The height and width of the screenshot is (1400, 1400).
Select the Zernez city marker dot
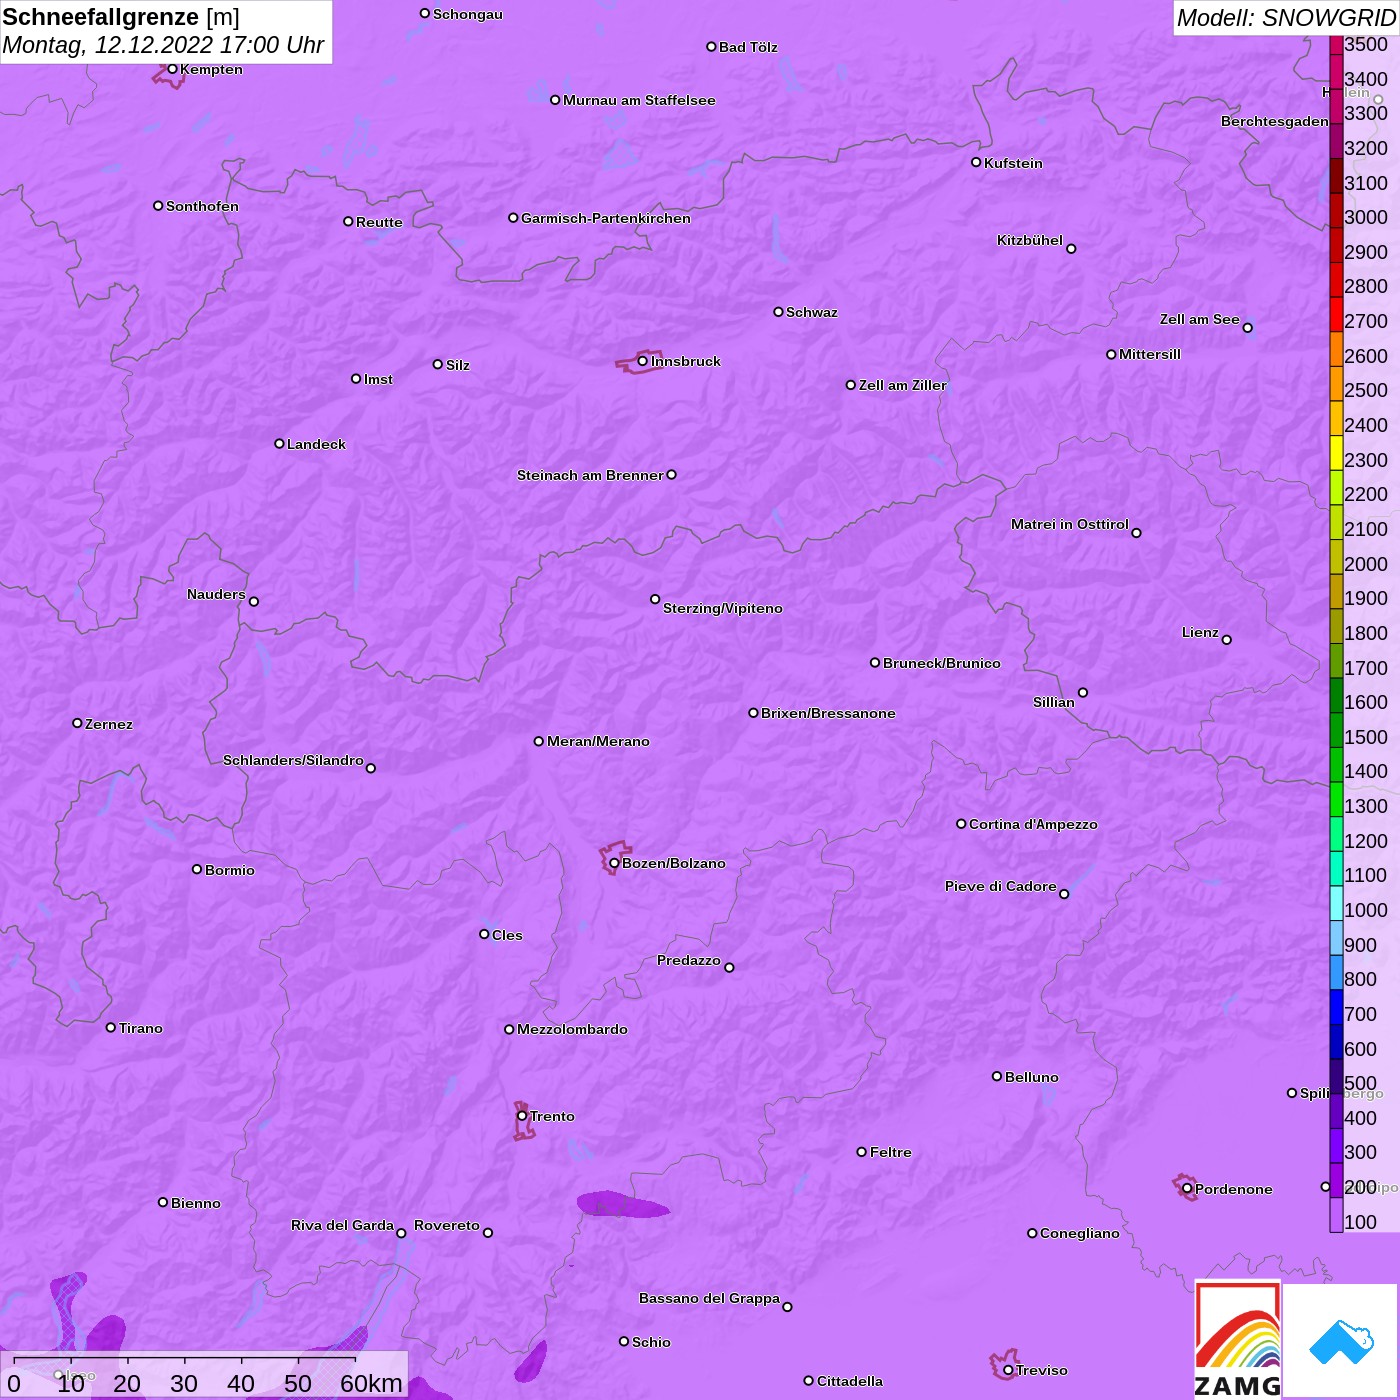(x=77, y=723)
